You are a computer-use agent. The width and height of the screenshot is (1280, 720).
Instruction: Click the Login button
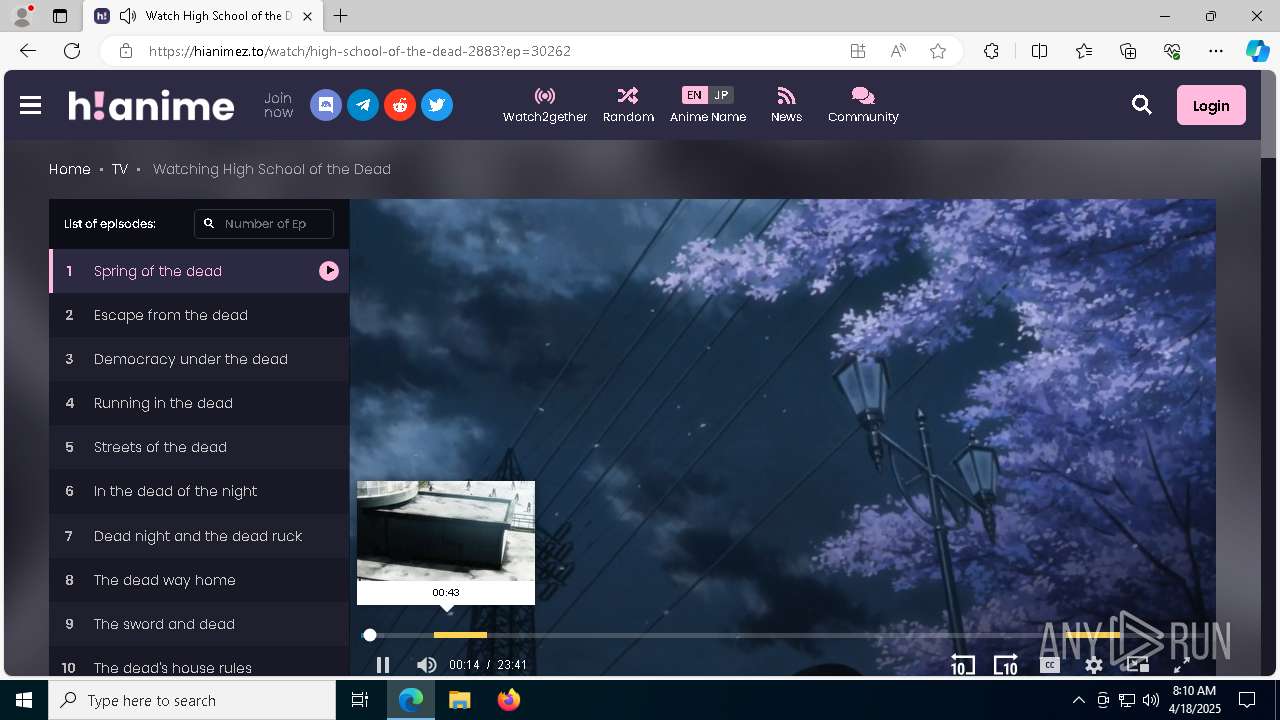point(1211,105)
